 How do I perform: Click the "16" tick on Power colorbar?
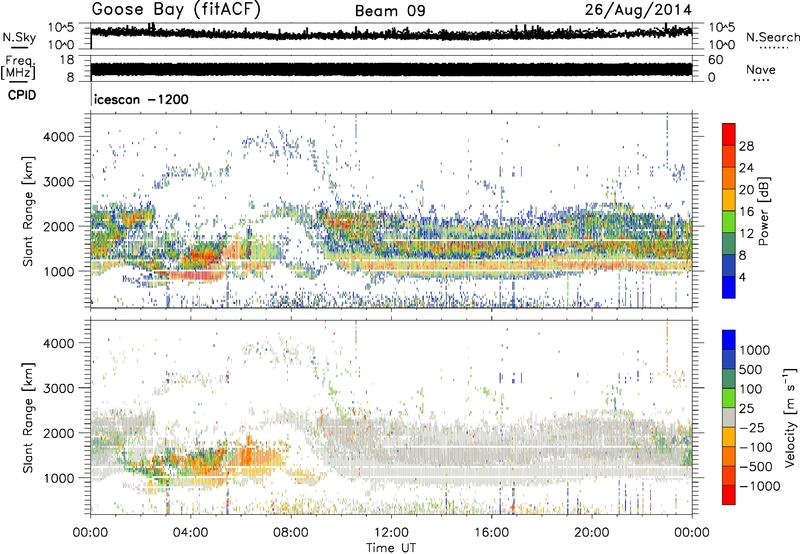pyautogui.click(x=746, y=211)
